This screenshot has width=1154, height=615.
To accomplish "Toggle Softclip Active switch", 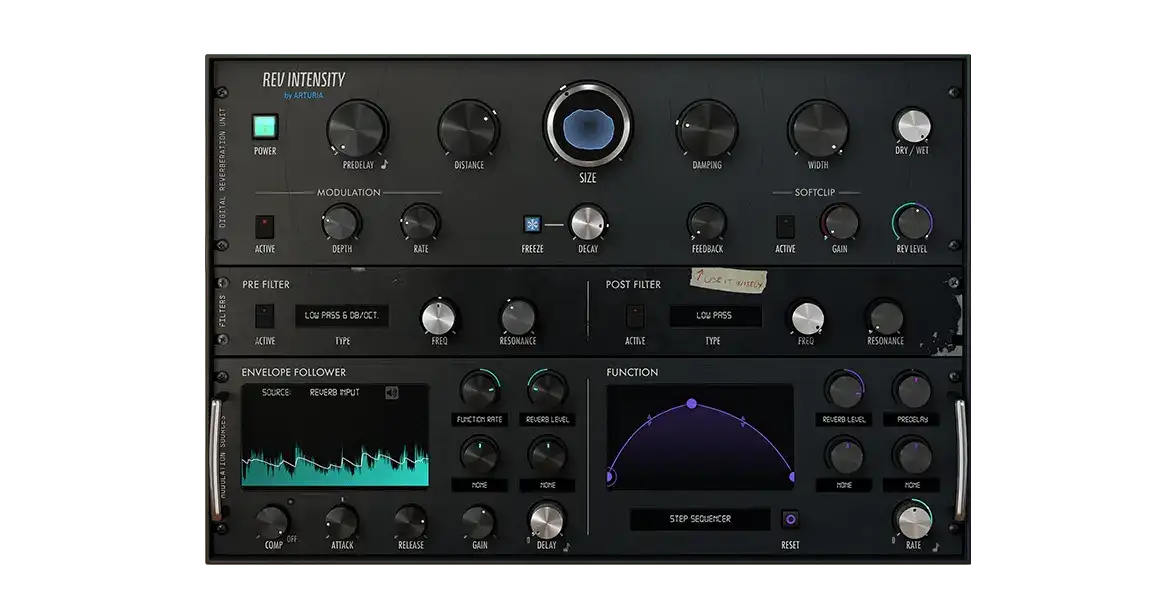I will (785, 225).
